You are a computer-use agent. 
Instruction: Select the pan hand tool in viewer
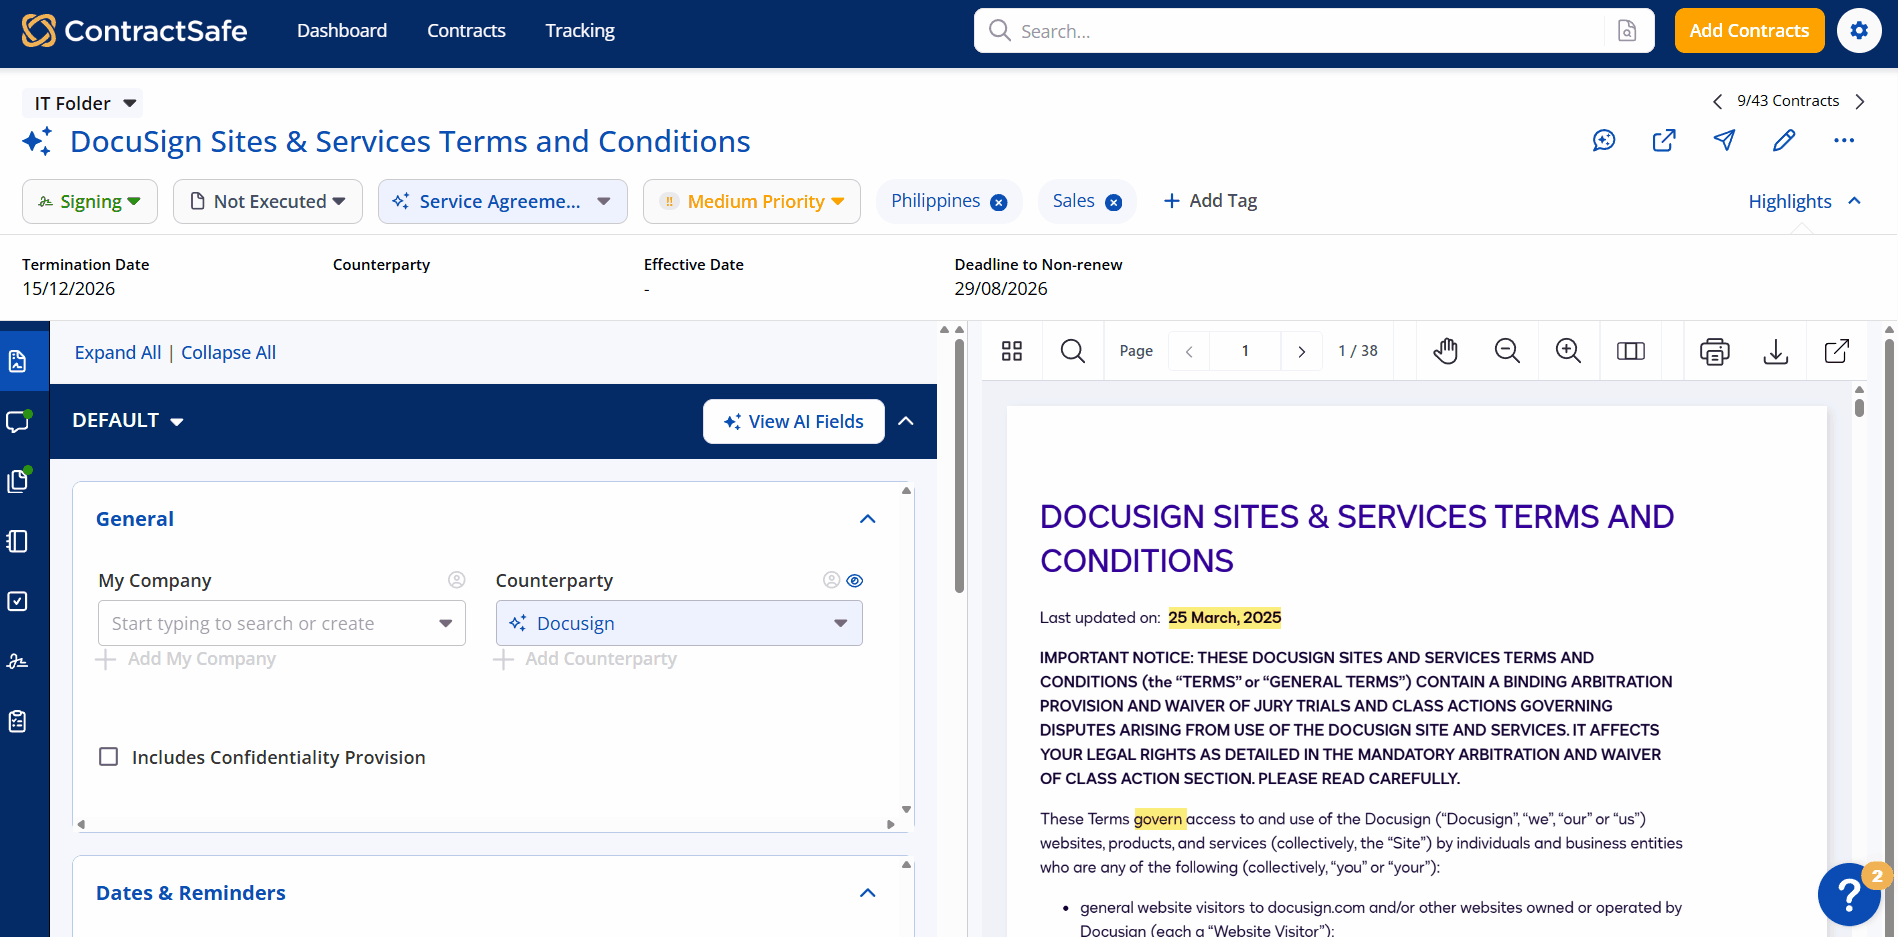[x=1445, y=351]
